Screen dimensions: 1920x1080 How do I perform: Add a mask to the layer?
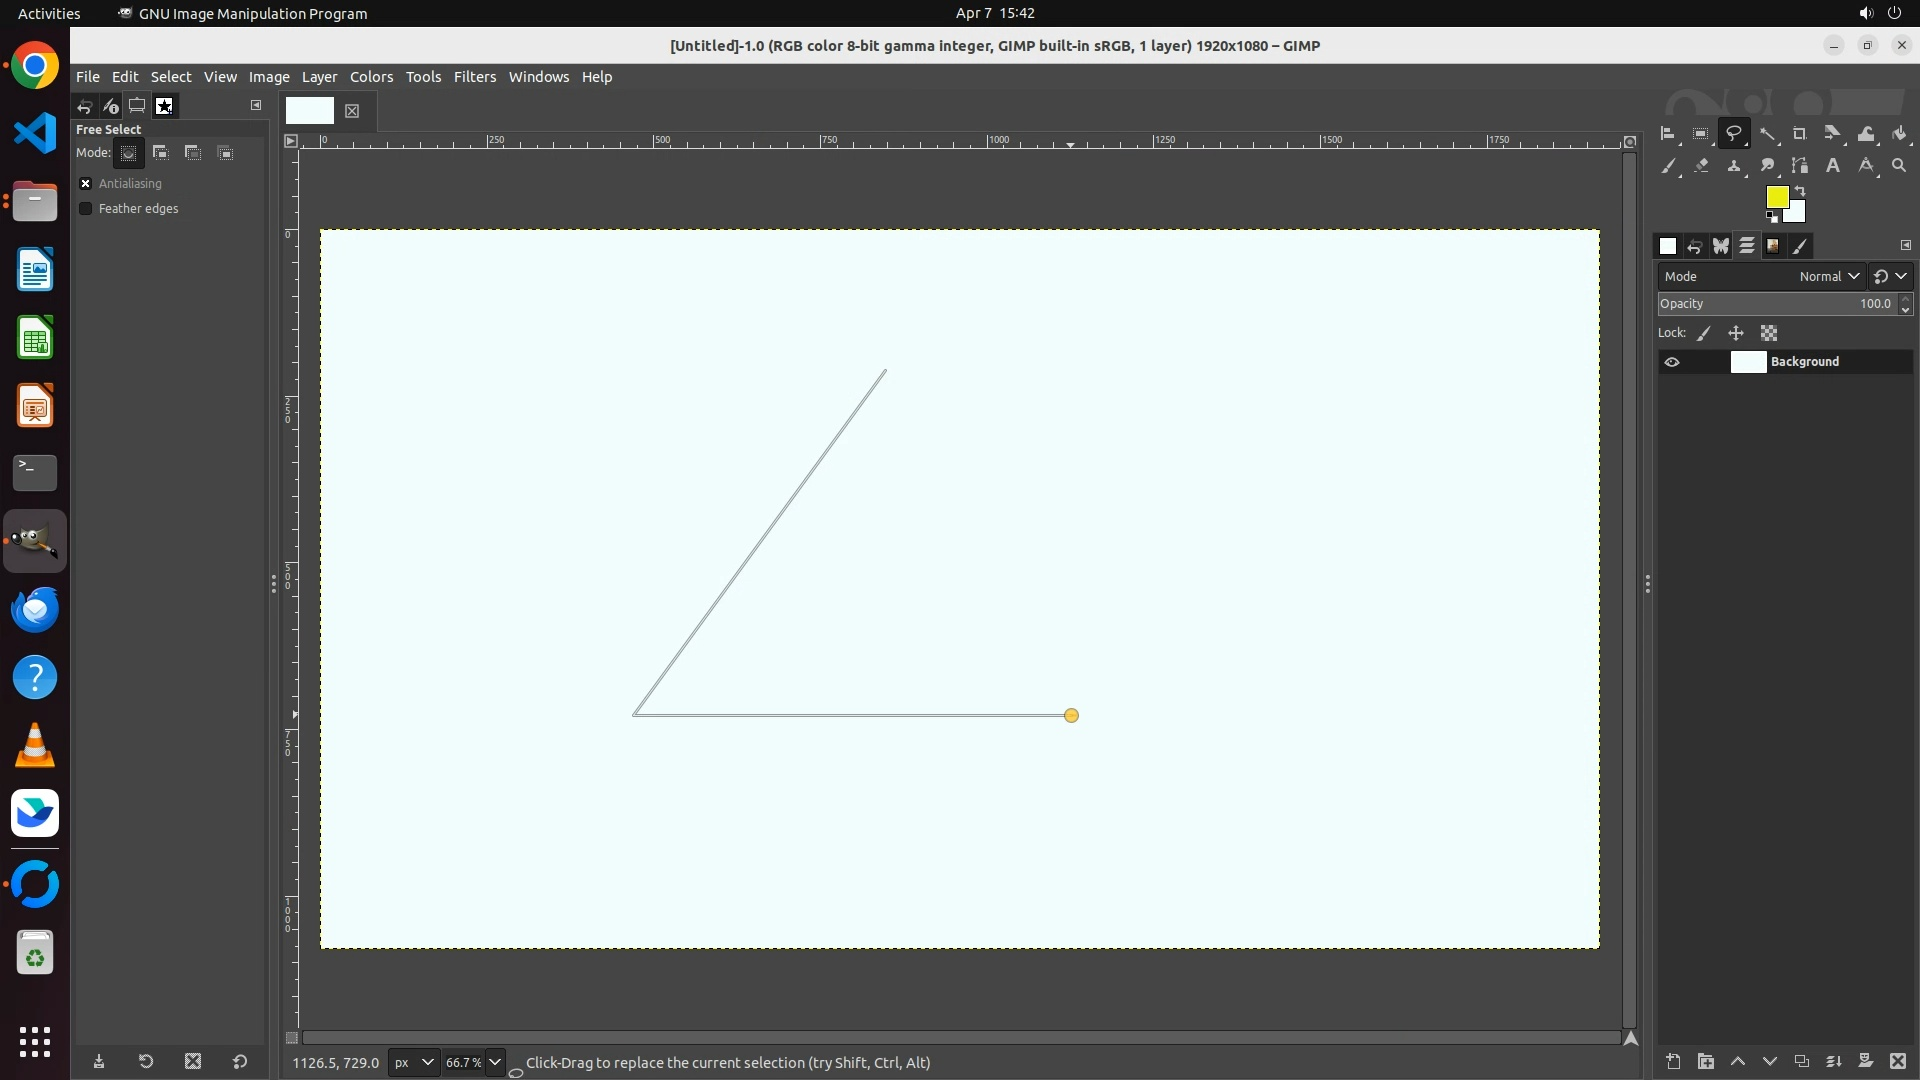1865,1062
